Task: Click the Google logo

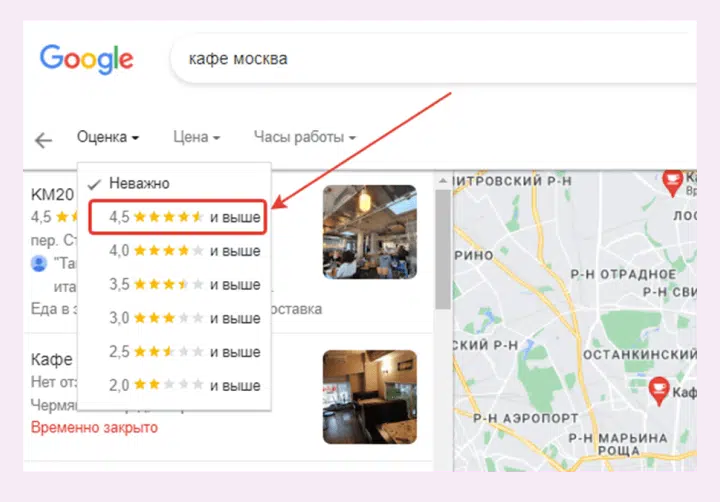Action: coord(86,59)
